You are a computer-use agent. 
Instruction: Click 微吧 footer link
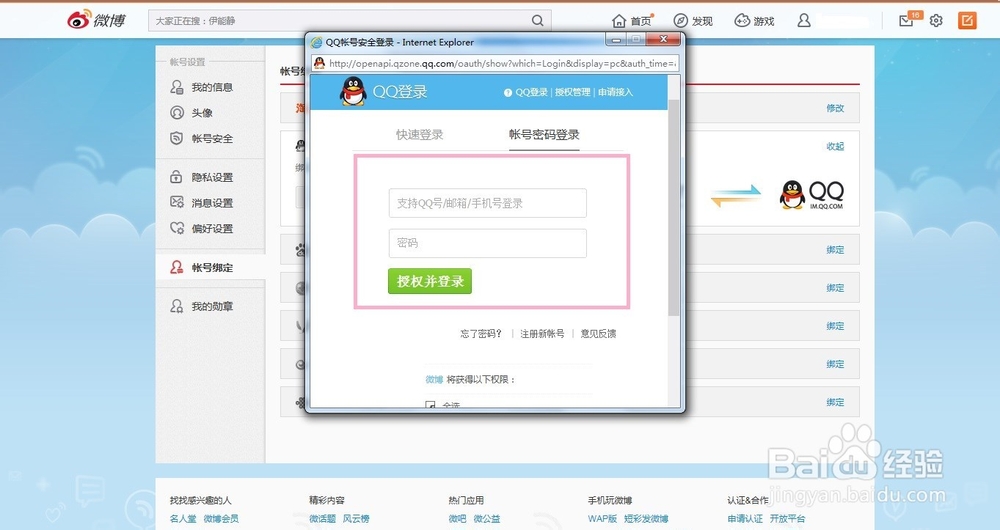coord(457,519)
